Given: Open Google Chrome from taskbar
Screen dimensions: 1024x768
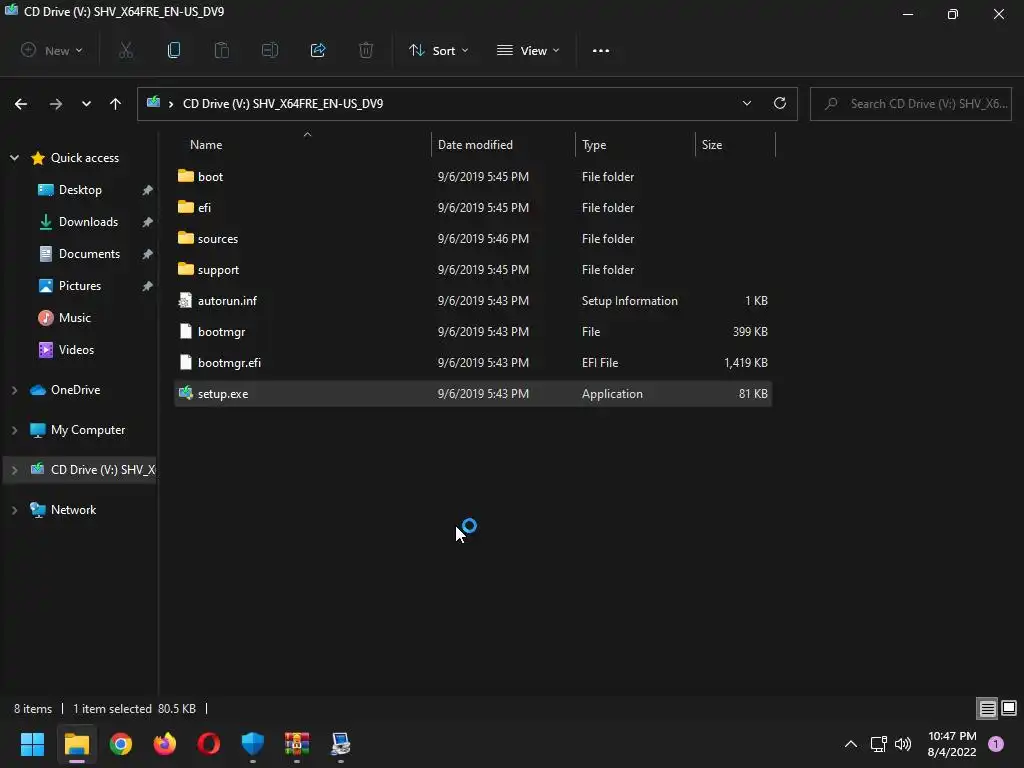Looking at the screenshot, I should point(121,744).
